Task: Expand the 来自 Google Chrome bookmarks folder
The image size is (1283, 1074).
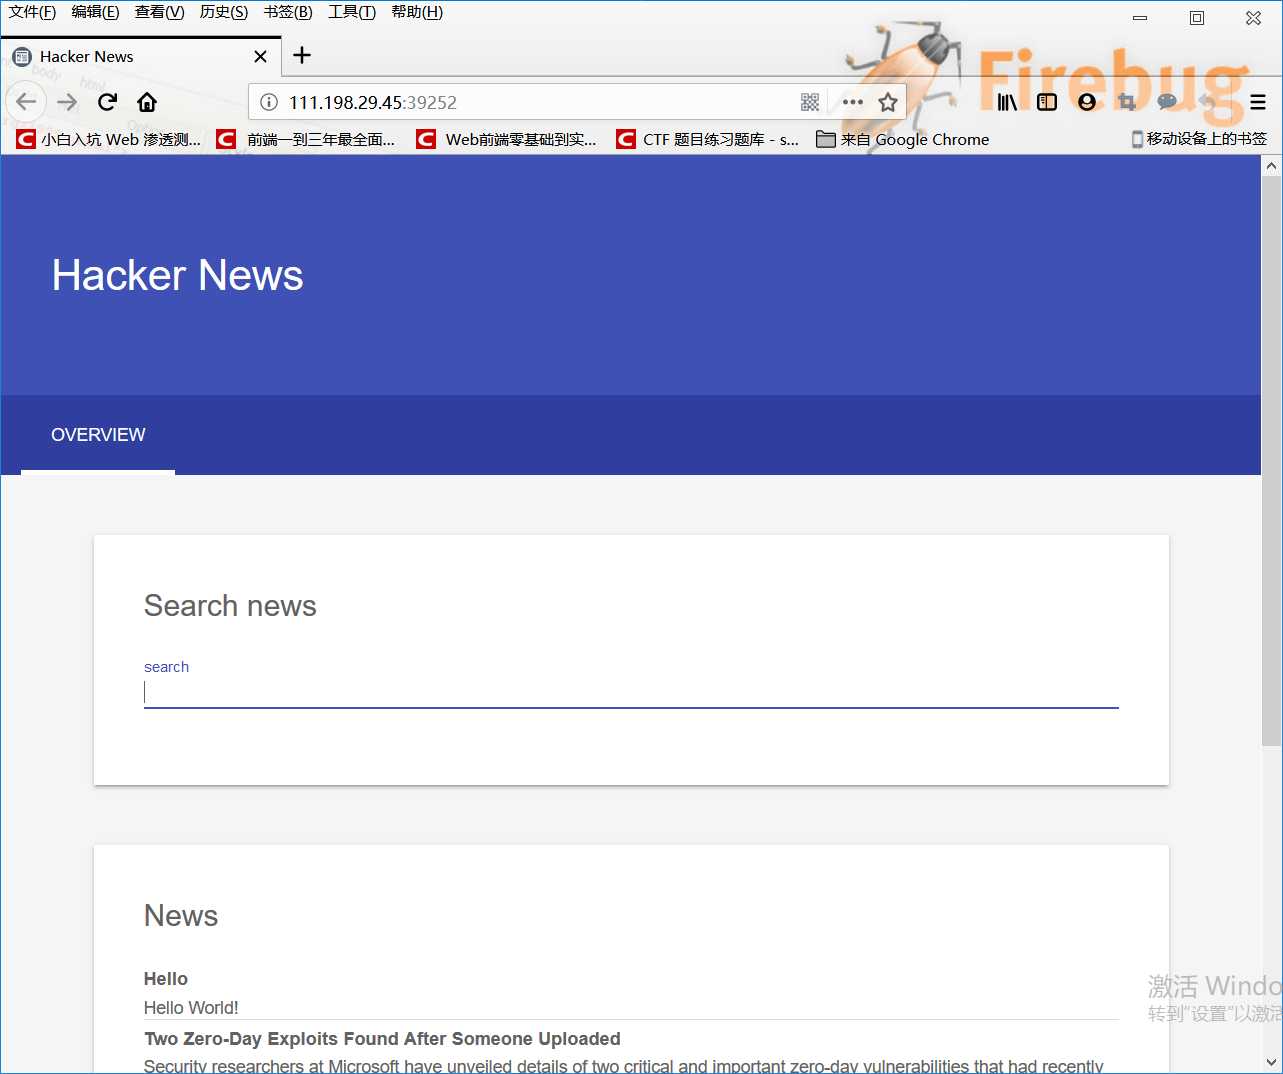Action: point(903,139)
